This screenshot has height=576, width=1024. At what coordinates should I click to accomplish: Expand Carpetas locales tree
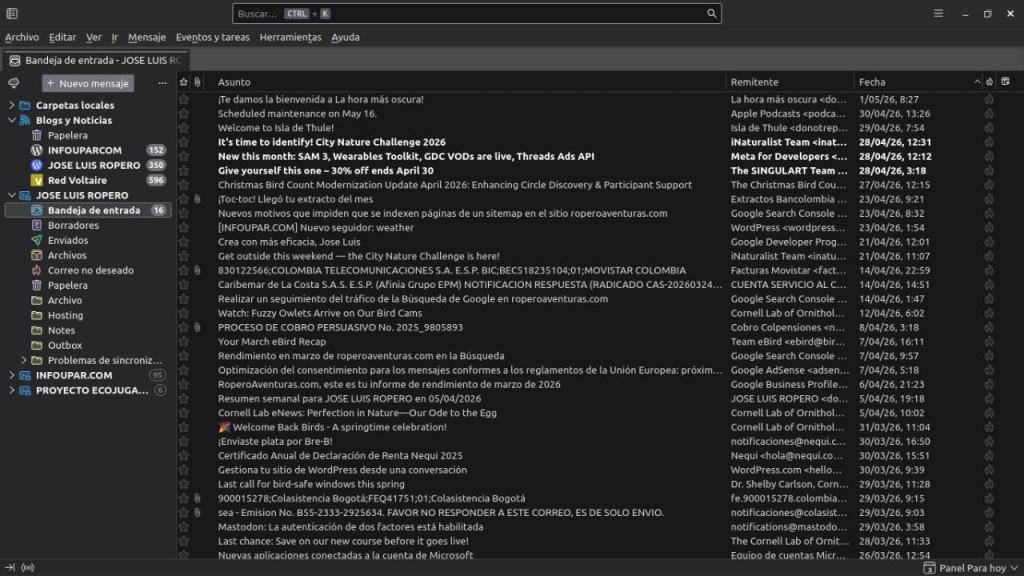[11, 105]
